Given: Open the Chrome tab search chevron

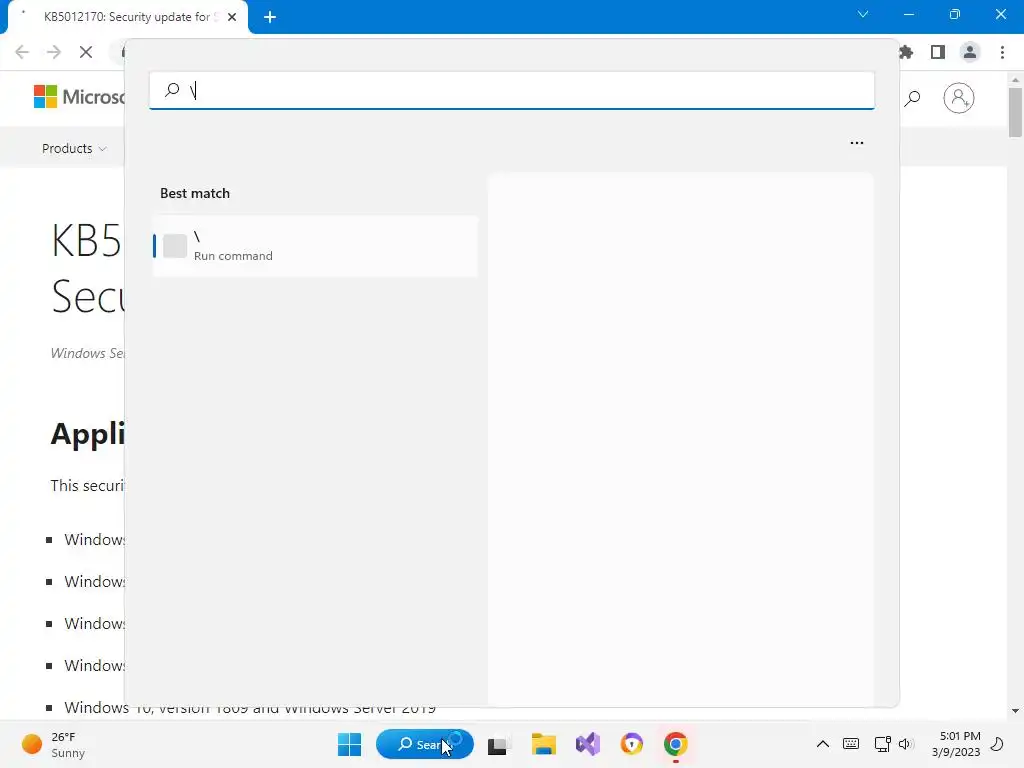Looking at the screenshot, I should click(863, 14).
